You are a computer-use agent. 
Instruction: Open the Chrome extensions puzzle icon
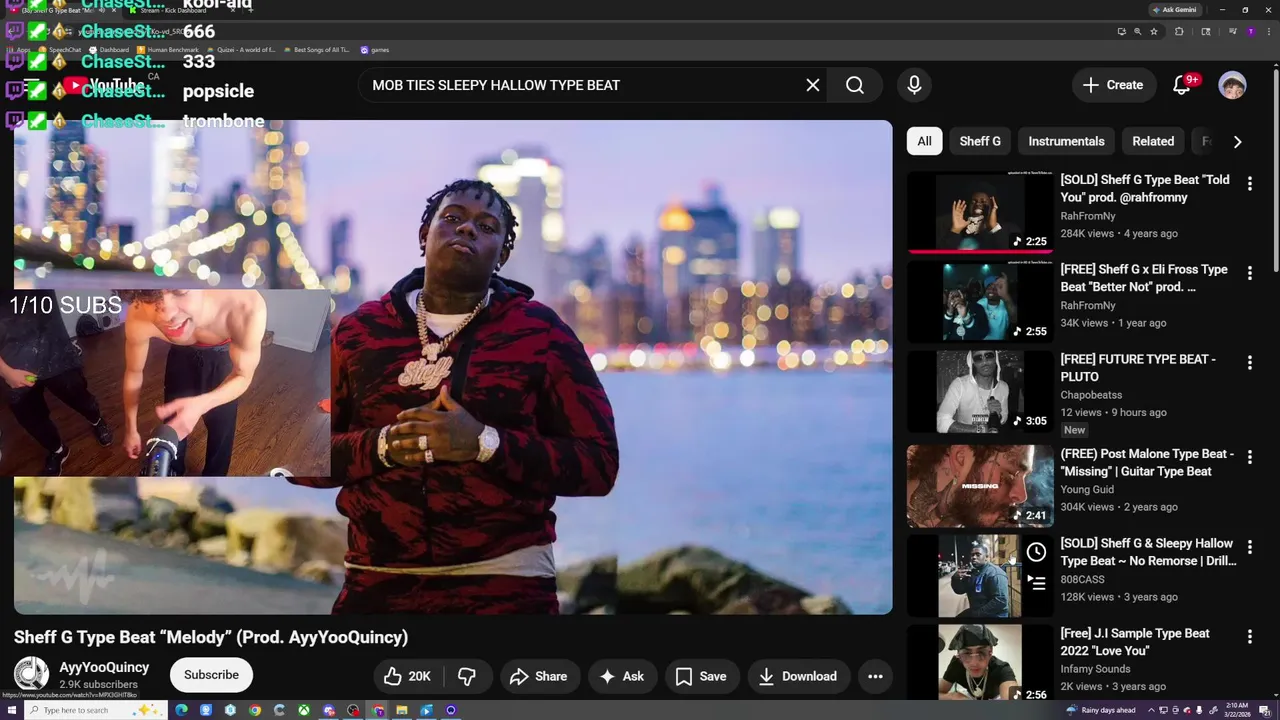[1180, 32]
